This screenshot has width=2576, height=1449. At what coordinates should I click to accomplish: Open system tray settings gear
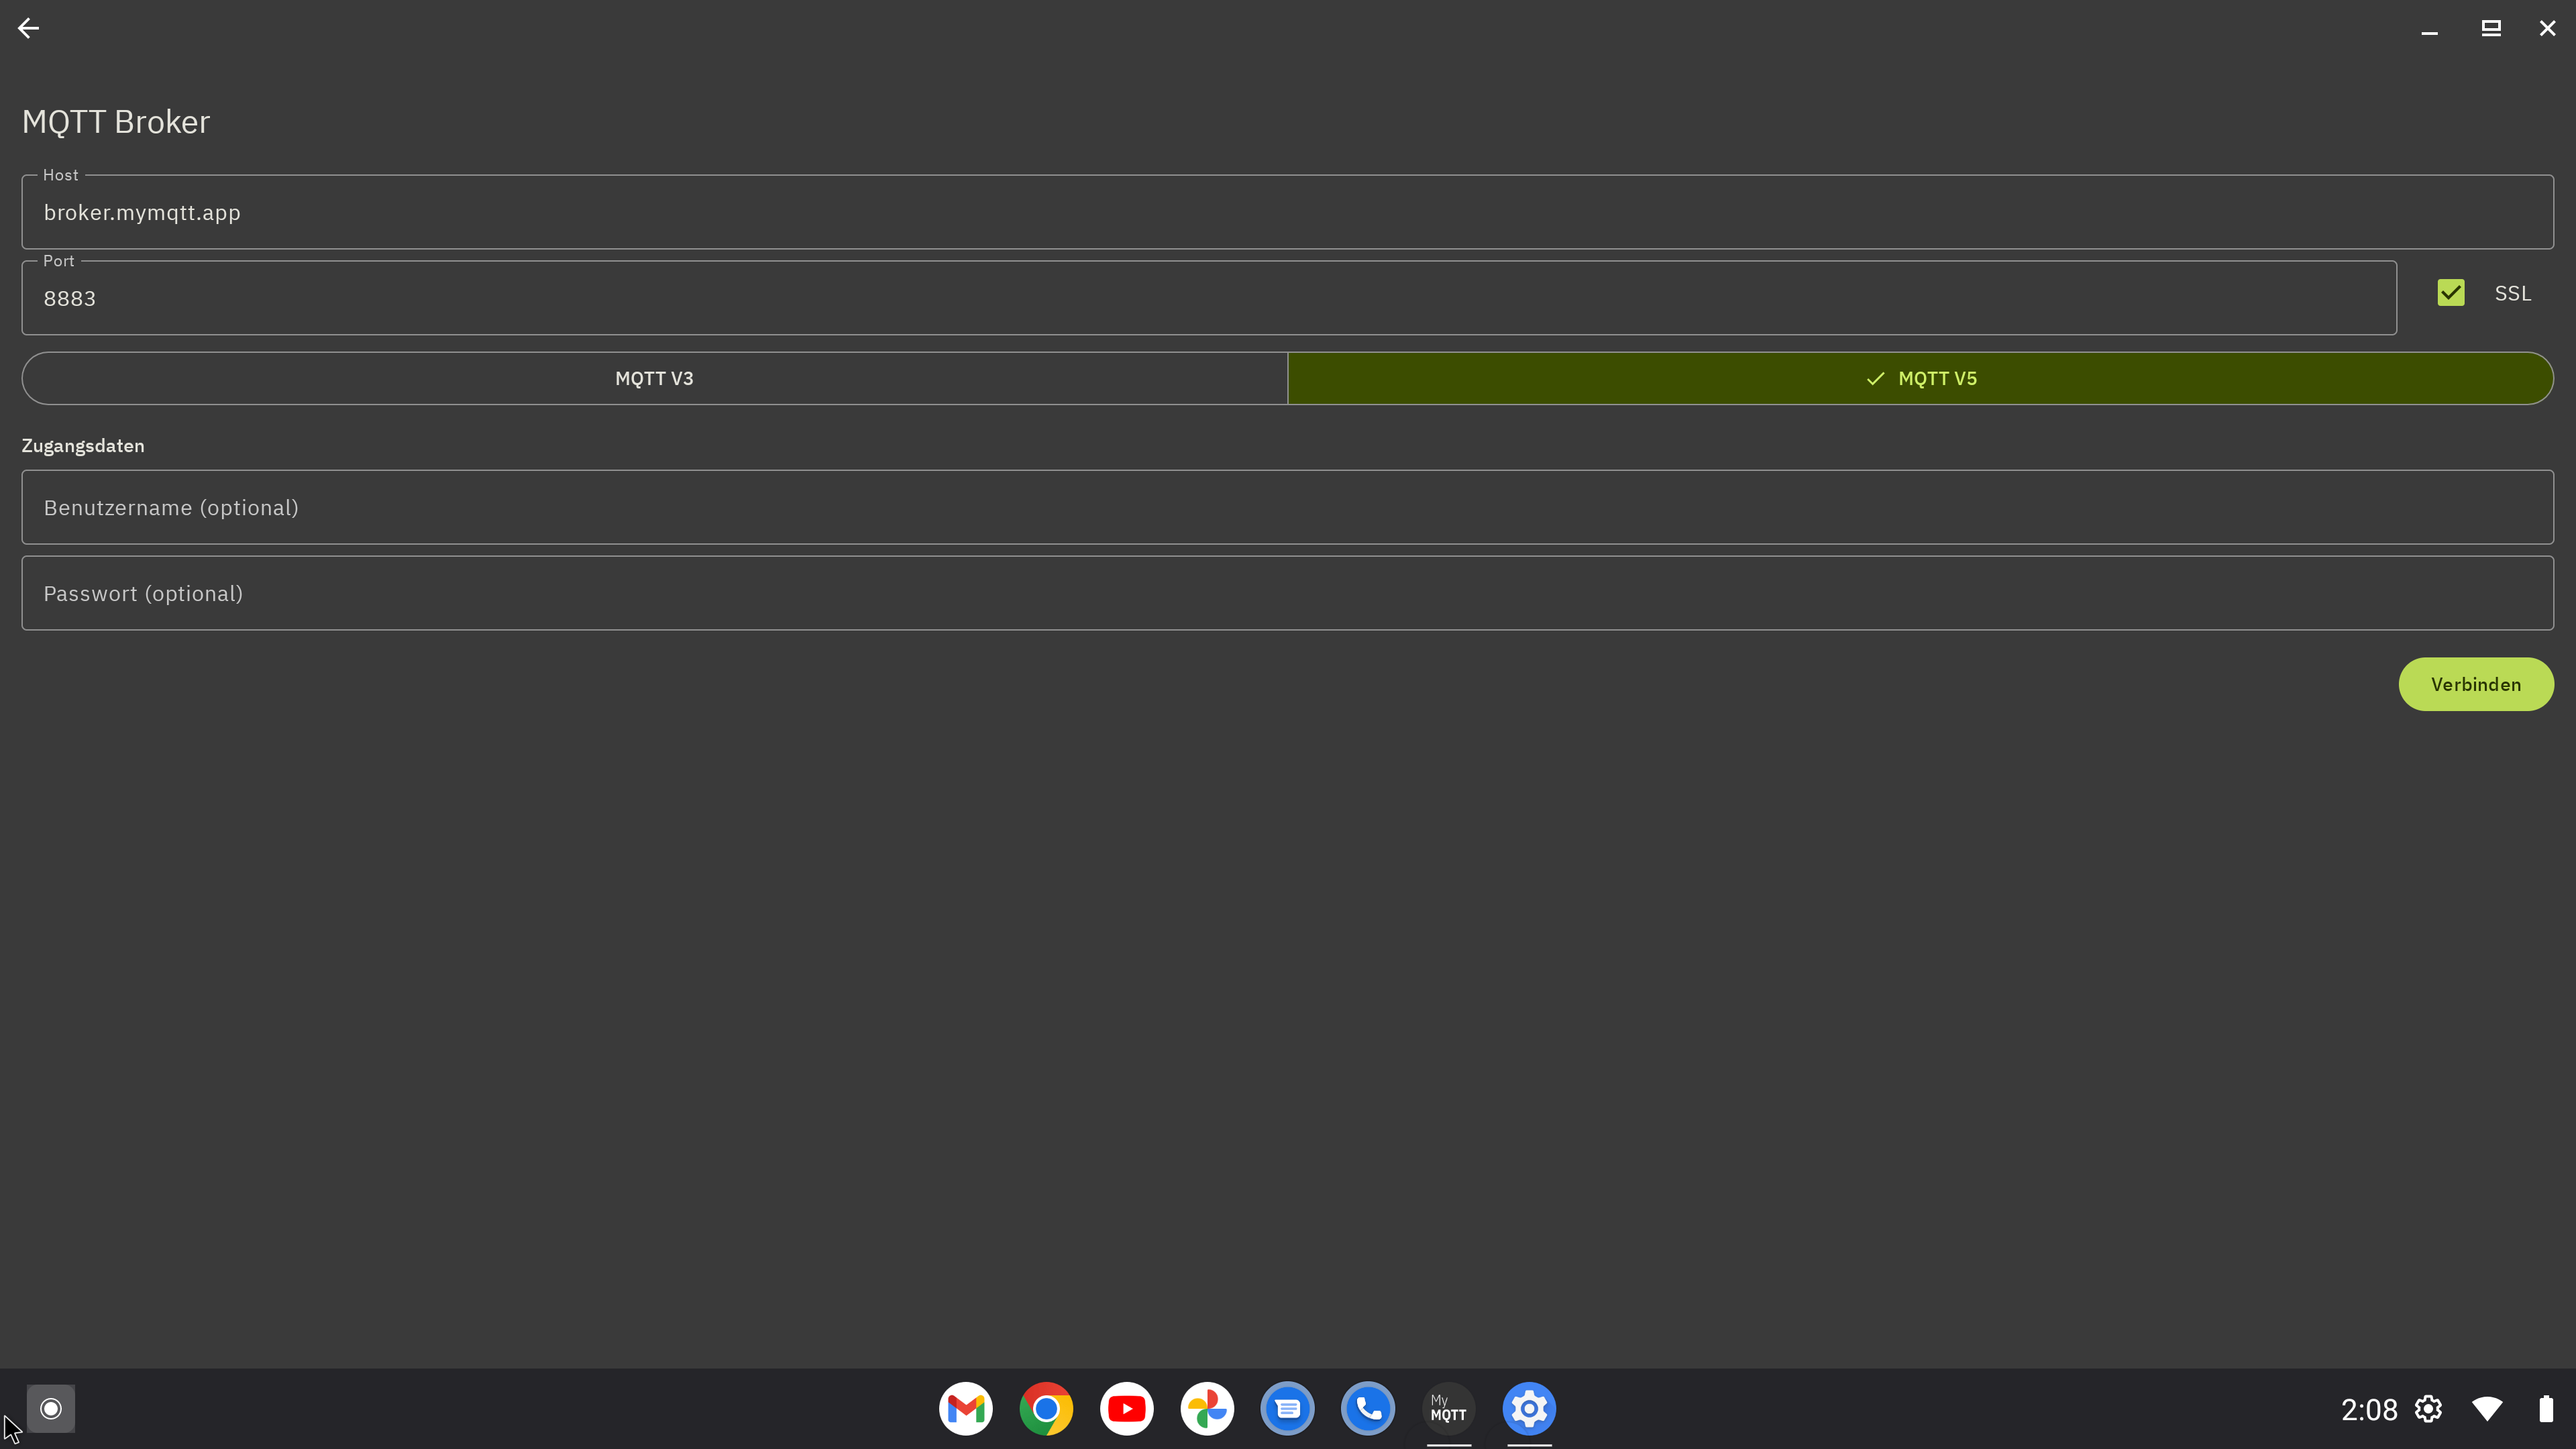pos(2429,1409)
